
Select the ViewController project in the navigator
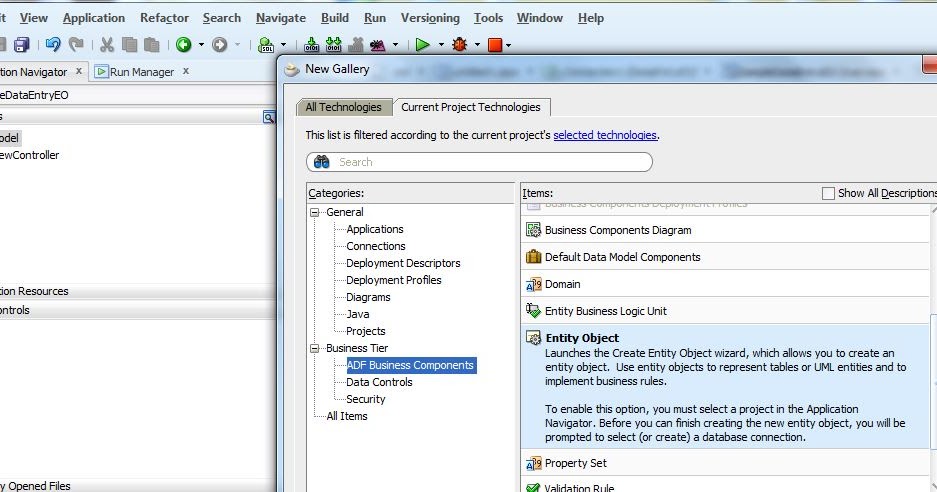[x=29, y=155]
